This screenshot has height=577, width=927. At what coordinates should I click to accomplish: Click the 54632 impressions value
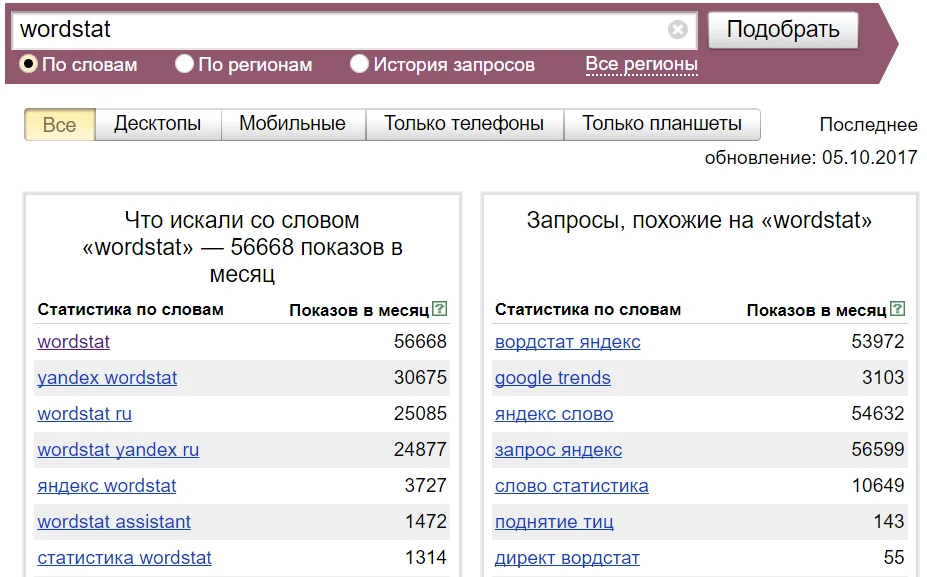pyautogui.click(x=878, y=413)
